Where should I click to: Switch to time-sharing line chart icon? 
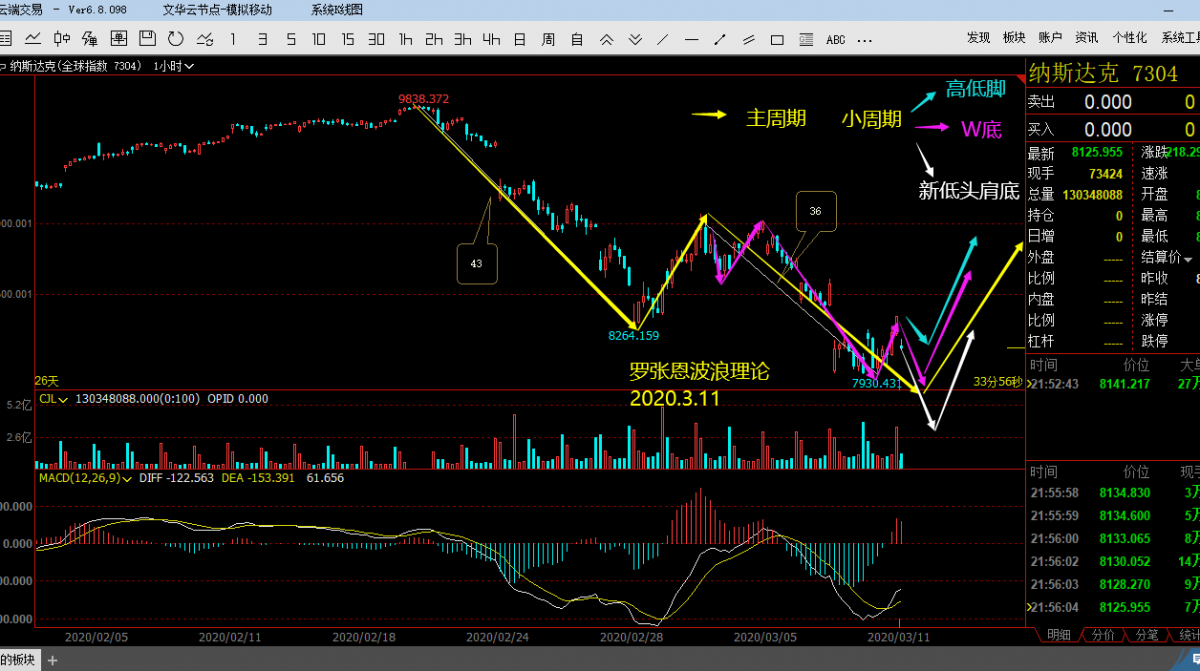pos(33,39)
